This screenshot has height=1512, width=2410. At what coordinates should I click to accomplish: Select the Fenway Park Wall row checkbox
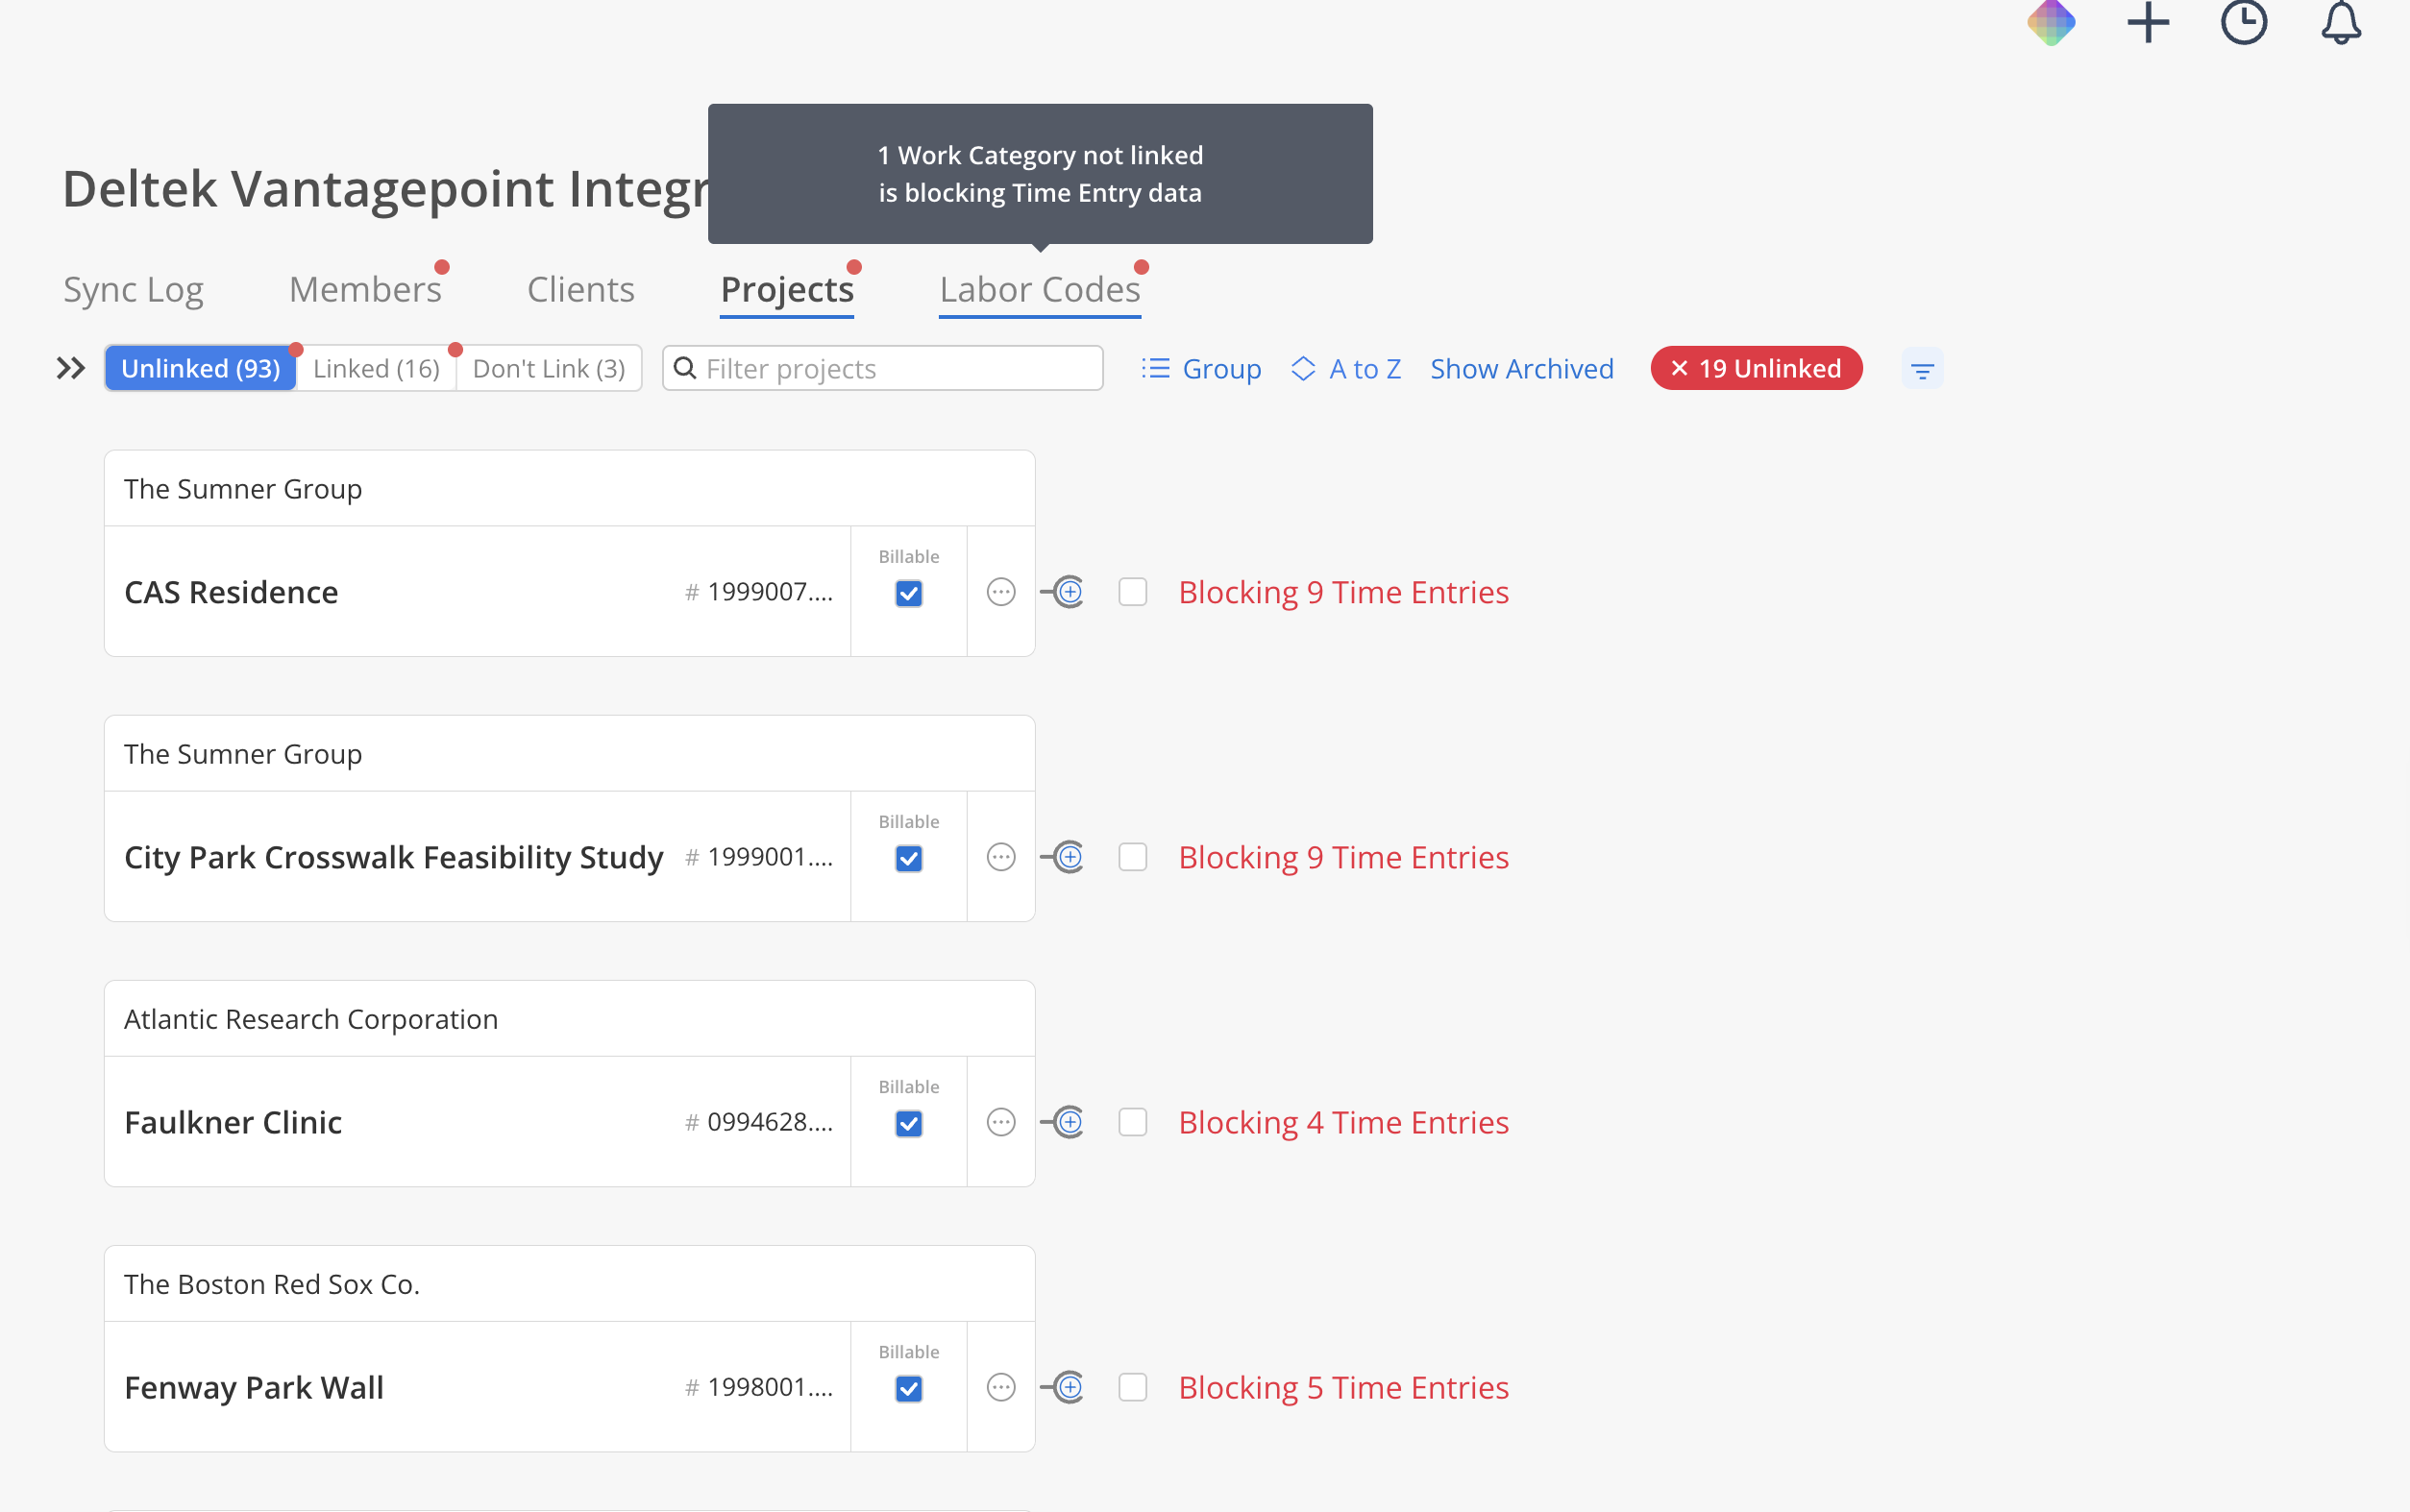(1133, 1387)
